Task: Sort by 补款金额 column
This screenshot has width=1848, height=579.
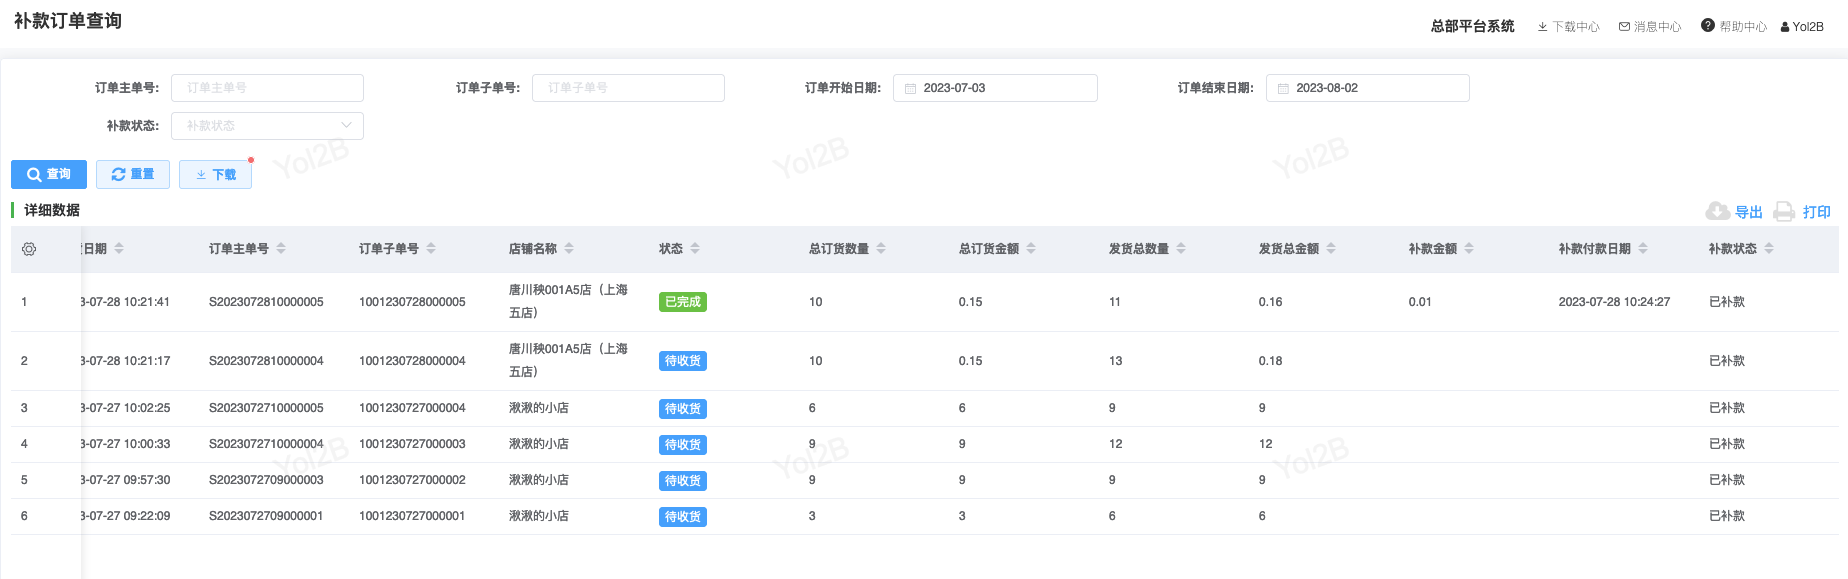Action: pyautogui.click(x=1469, y=249)
